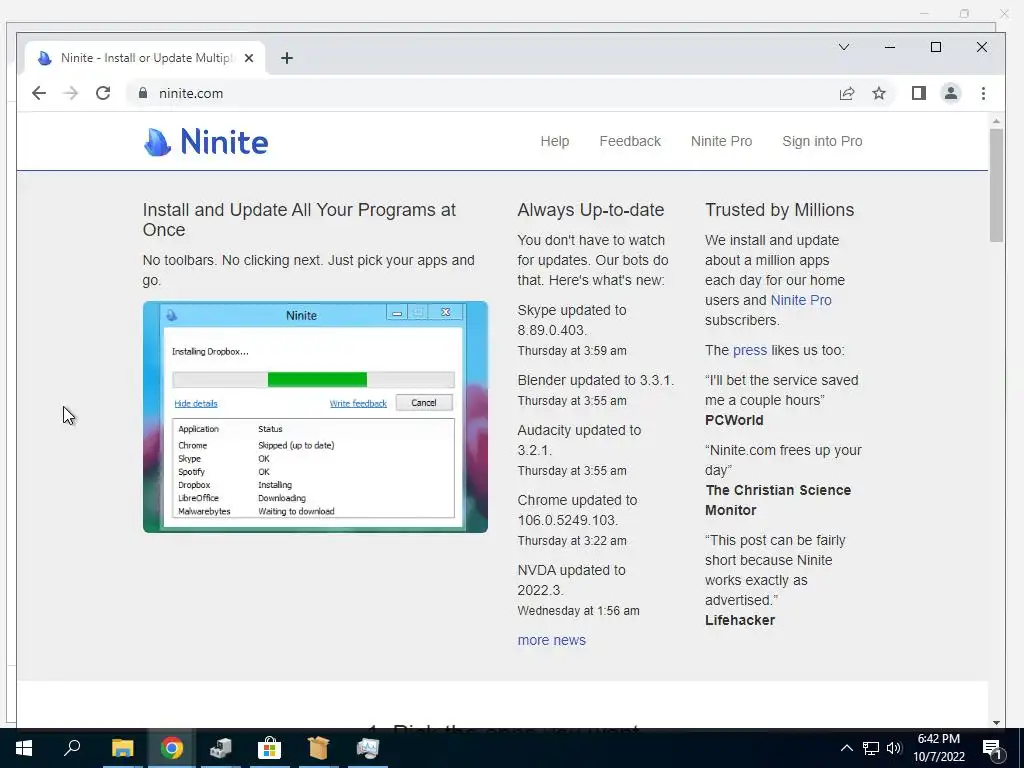1024x768 pixels.
Task: Select the Ninite browser tab
Action: click(x=145, y=58)
